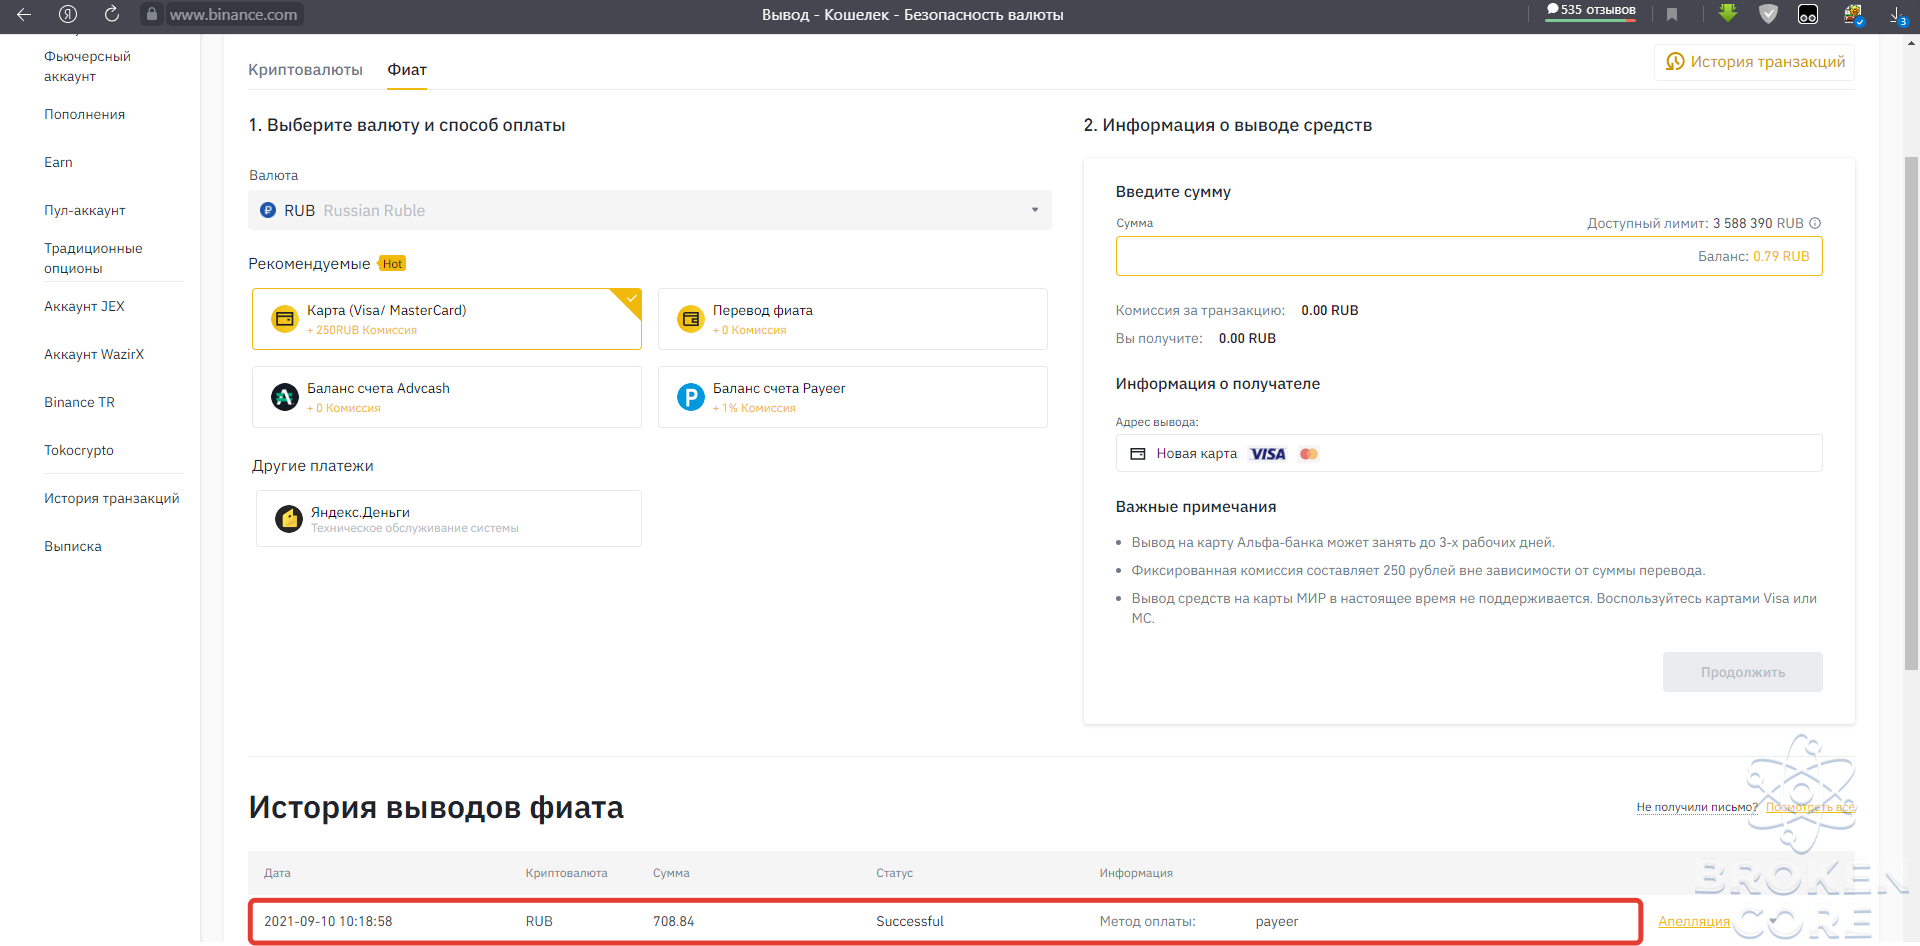Click the 708.84 amount in history table
The image size is (1920, 946).
coord(674,921)
